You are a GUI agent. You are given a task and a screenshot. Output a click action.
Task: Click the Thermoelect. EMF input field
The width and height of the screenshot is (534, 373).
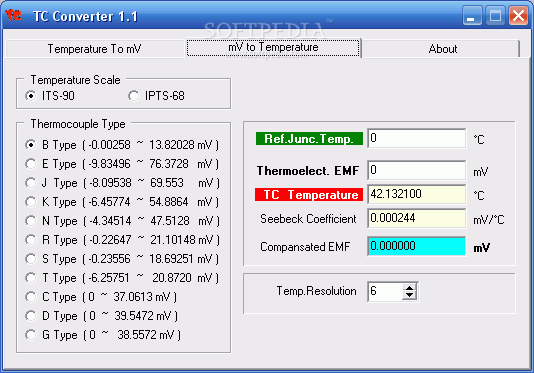[x=417, y=170]
